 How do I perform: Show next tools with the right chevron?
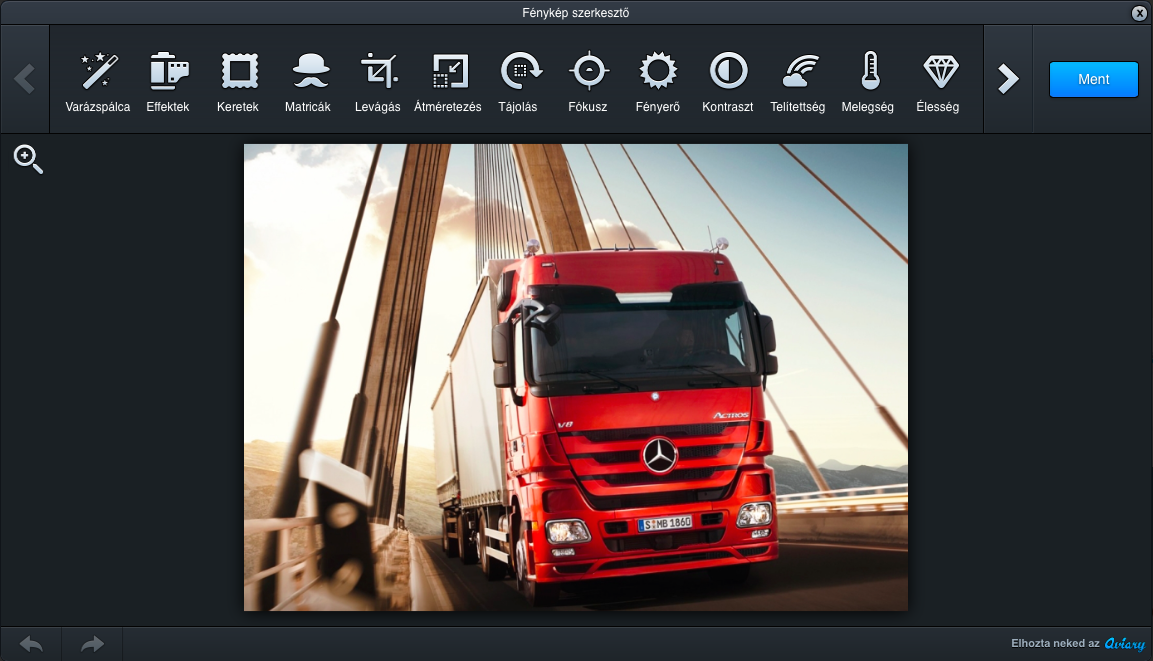(1008, 79)
